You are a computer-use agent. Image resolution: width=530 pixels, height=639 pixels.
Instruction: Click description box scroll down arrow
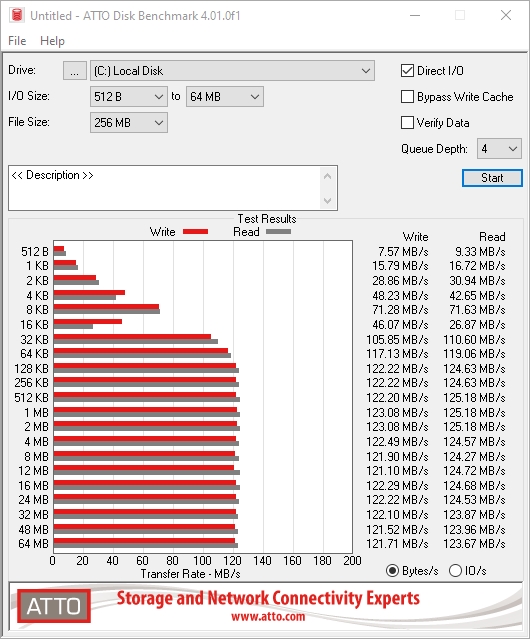[328, 200]
